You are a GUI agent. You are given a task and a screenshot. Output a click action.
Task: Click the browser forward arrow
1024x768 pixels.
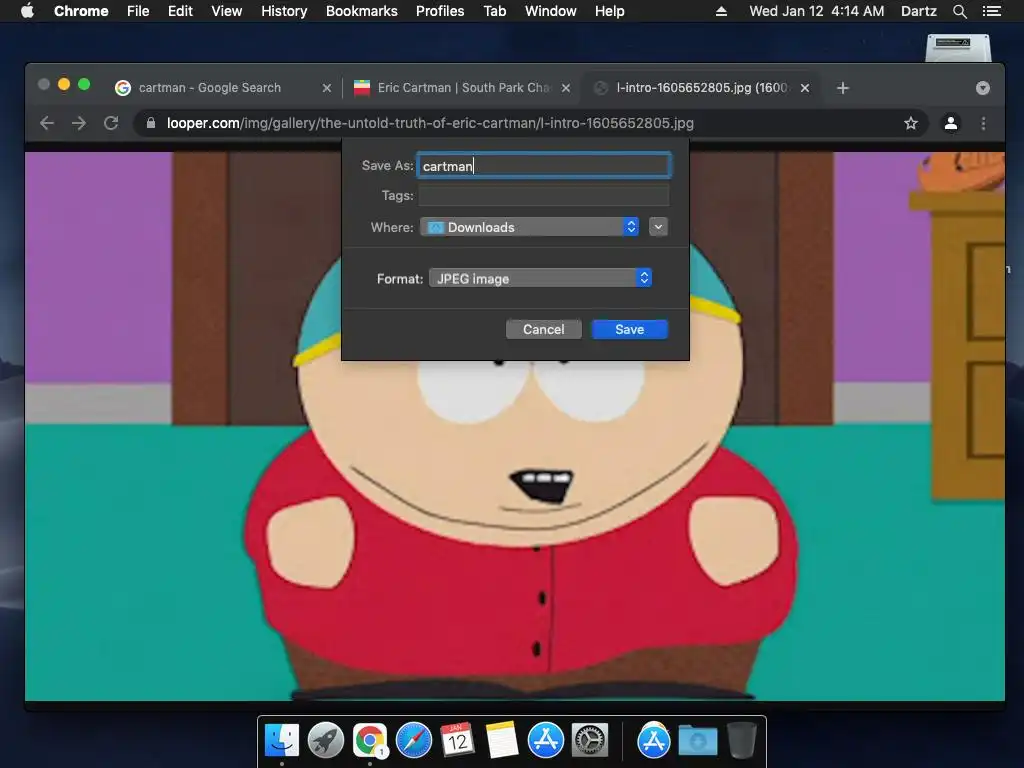[x=79, y=123]
